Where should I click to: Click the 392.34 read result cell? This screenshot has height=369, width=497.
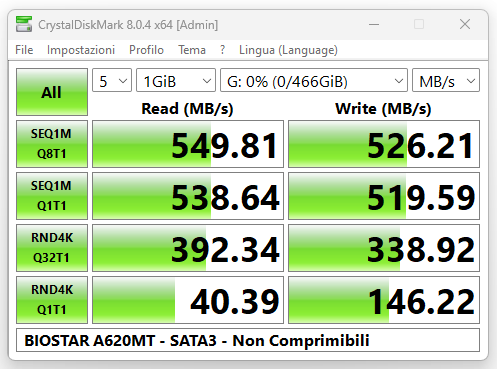(188, 248)
